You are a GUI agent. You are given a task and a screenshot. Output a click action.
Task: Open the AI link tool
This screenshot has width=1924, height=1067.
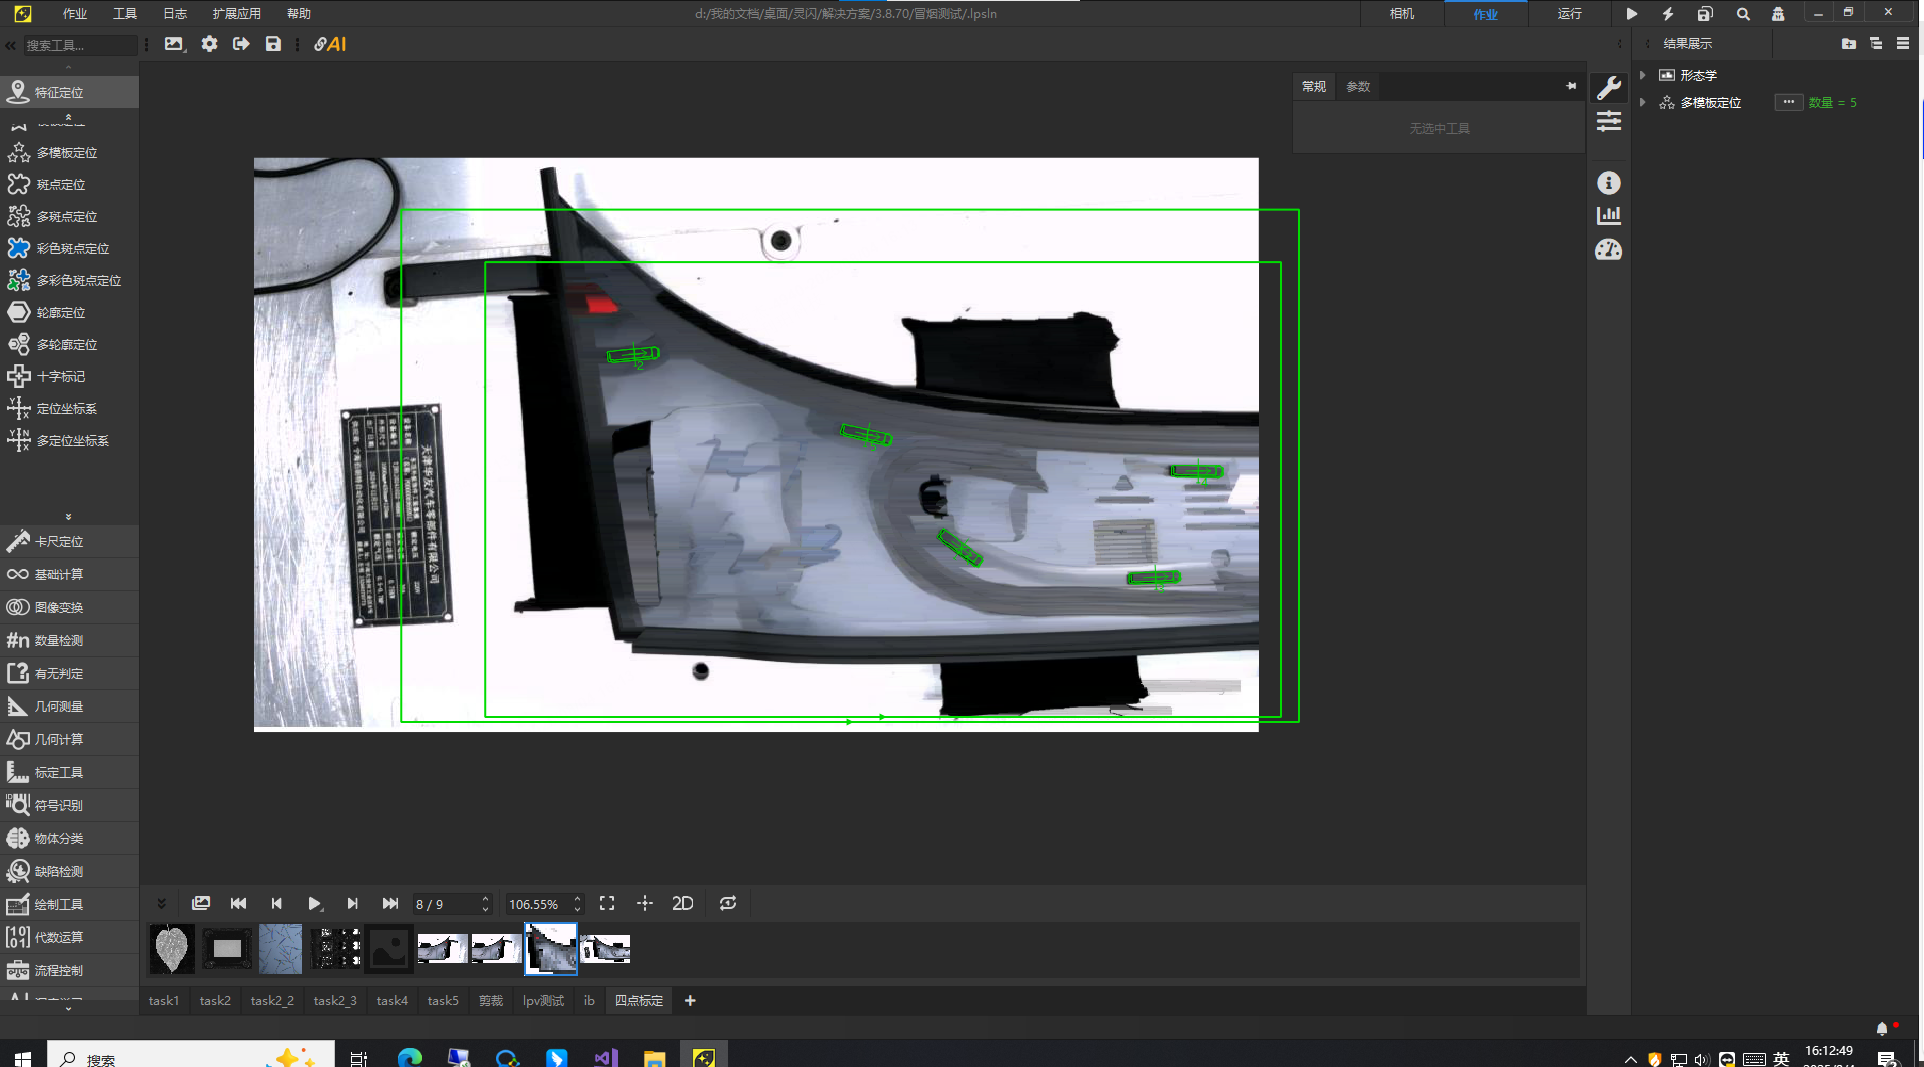330,44
